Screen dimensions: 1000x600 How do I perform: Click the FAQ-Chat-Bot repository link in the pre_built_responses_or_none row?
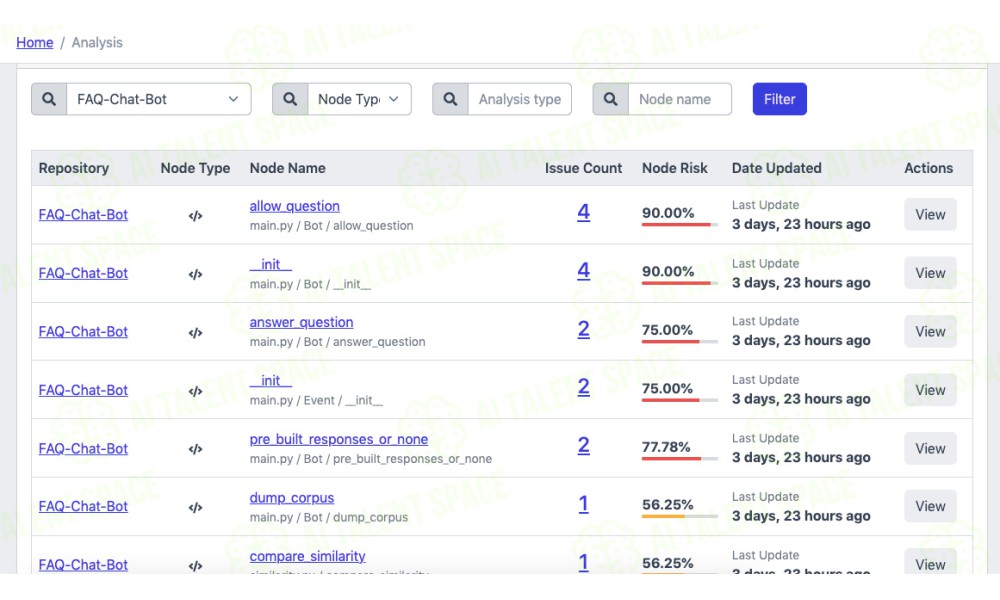83,449
